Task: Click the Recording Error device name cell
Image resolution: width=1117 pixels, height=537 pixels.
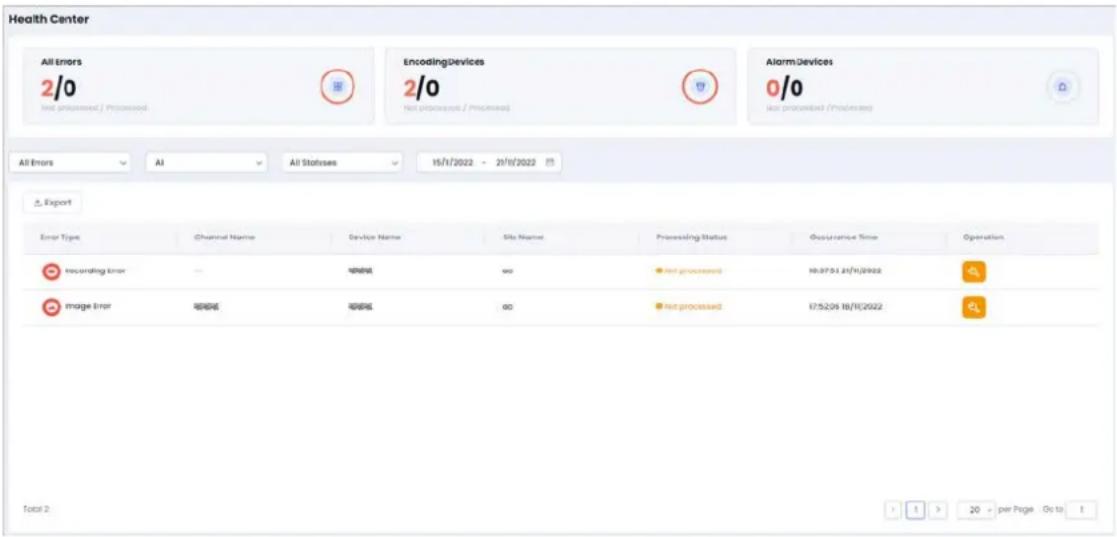Action: click(361, 271)
